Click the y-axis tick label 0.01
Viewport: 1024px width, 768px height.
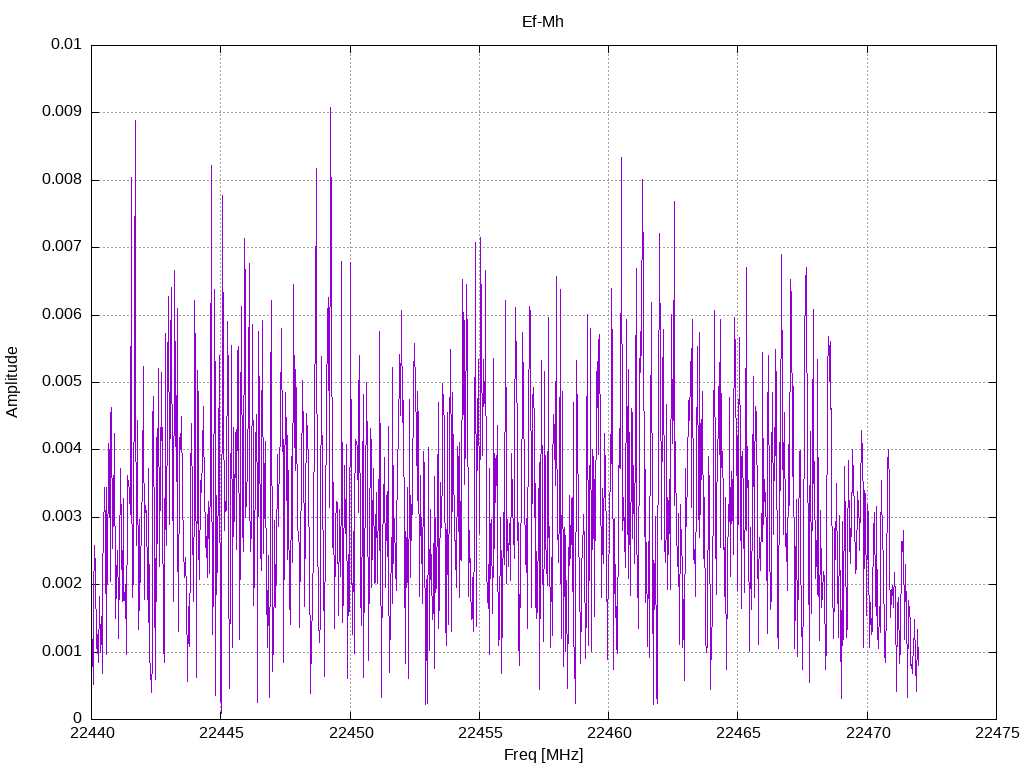pyautogui.click(x=66, y=44)
